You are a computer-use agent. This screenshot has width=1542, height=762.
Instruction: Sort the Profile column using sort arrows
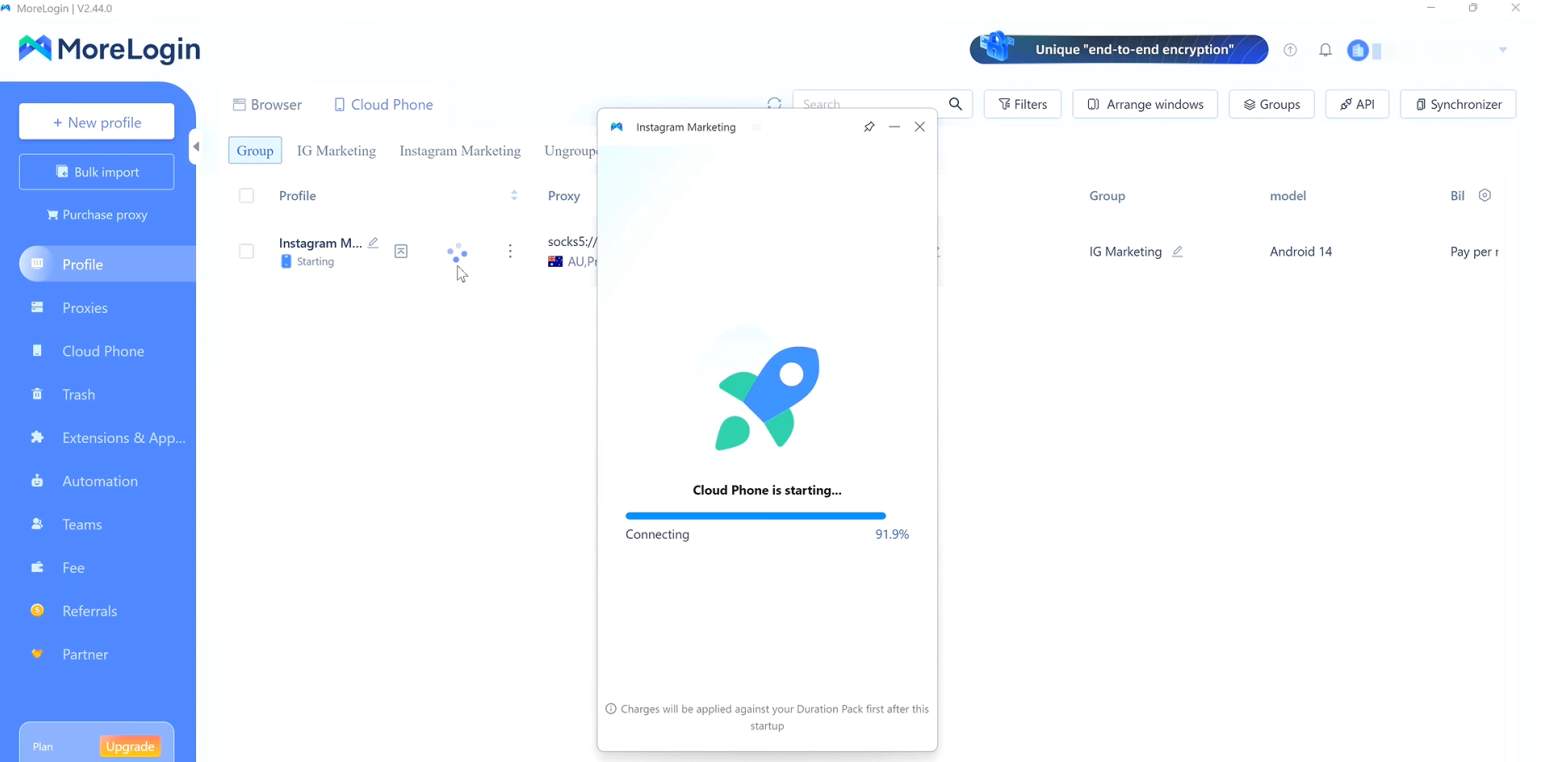[514, 196]
